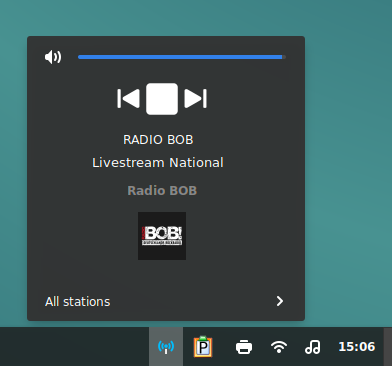Open the music note tray icon

coord(313,347)
